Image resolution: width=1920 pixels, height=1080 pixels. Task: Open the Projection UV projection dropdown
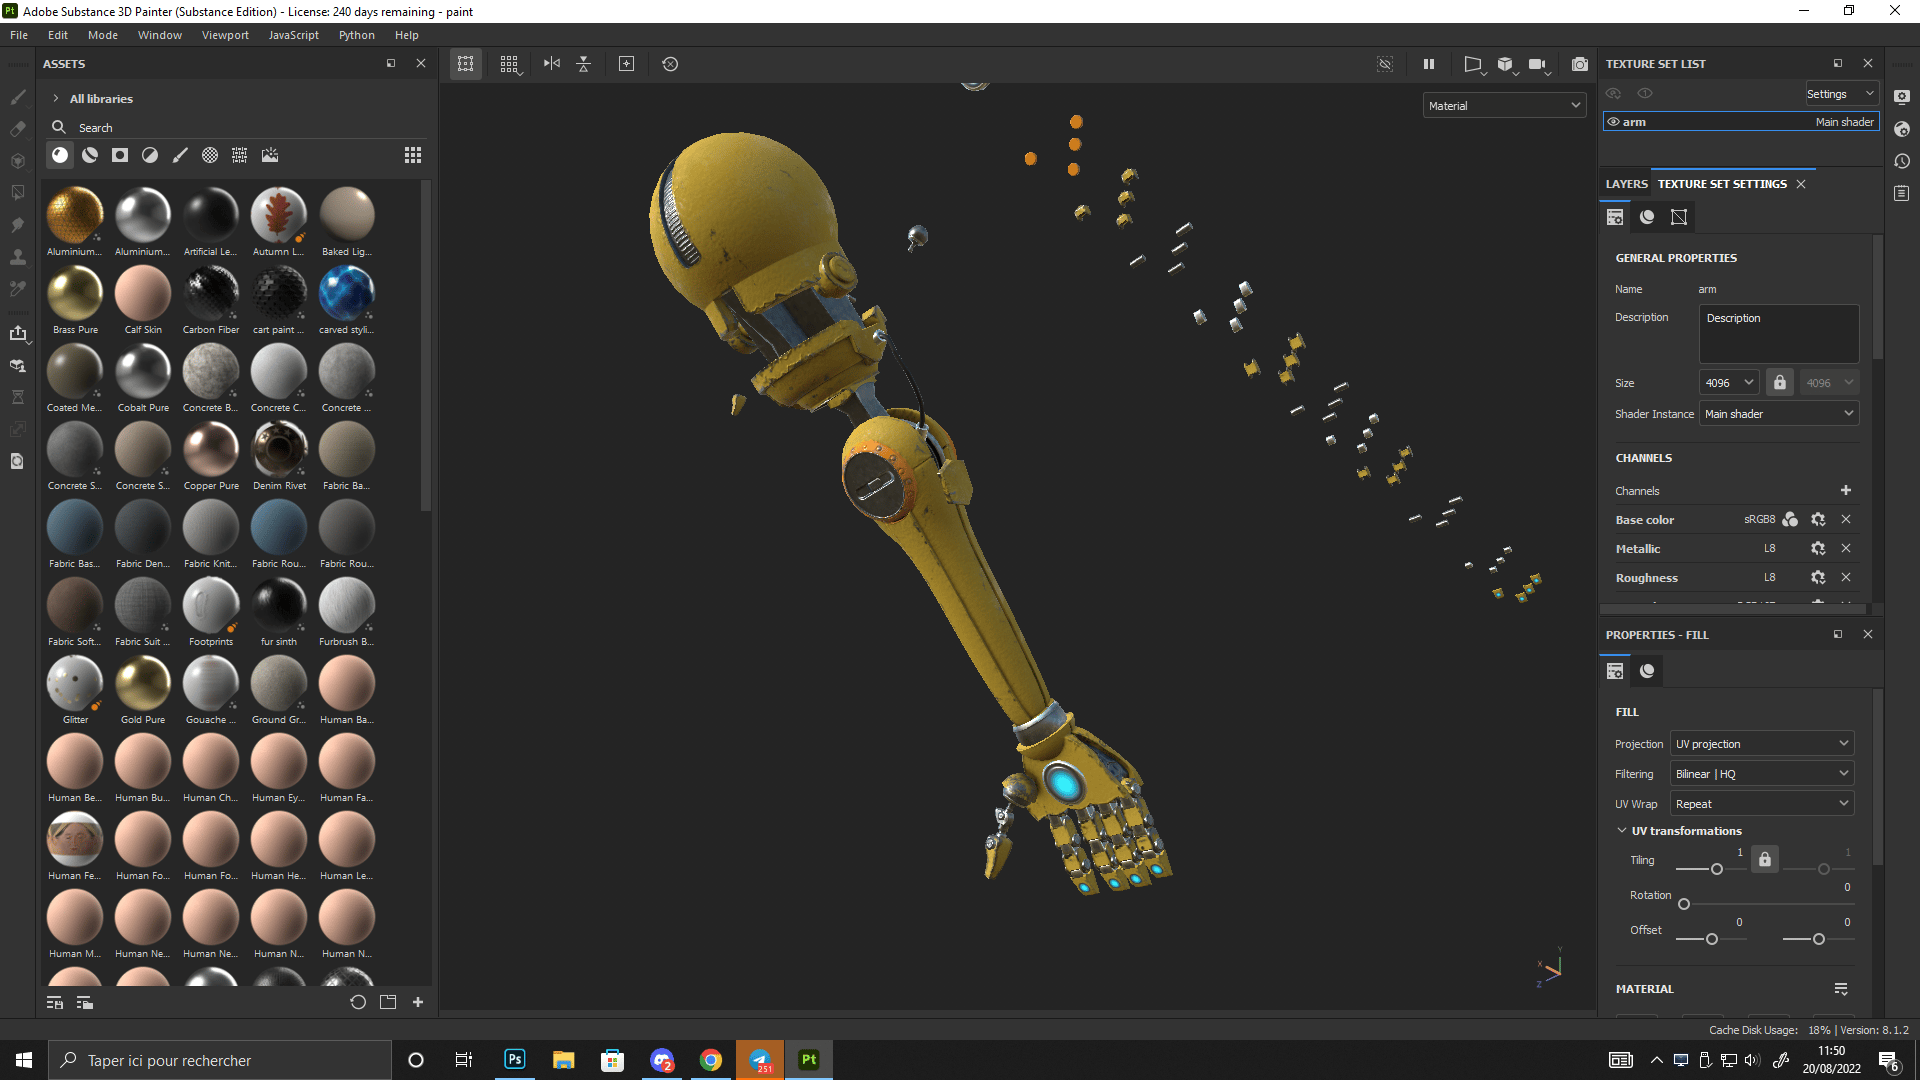(x=1762, y=743)
